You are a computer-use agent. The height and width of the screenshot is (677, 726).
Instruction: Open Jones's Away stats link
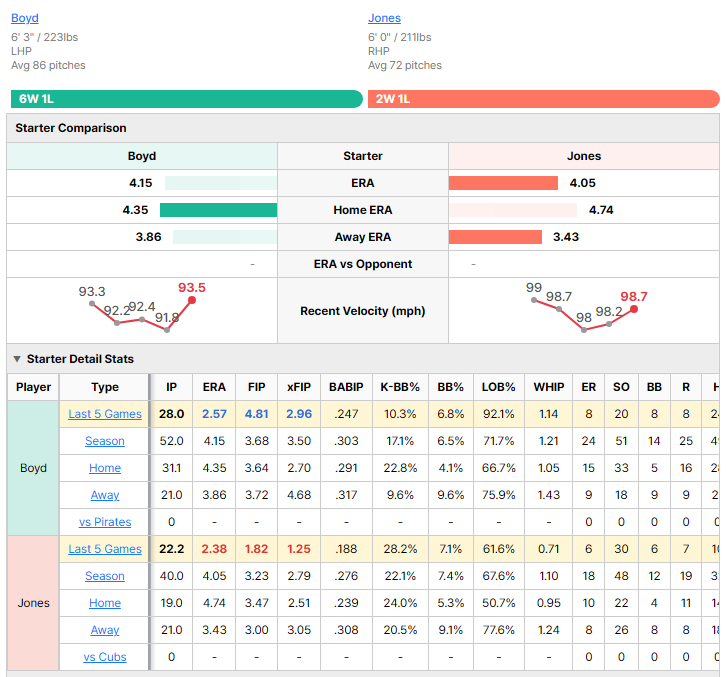pyautogui.click(x=105, y=630)
